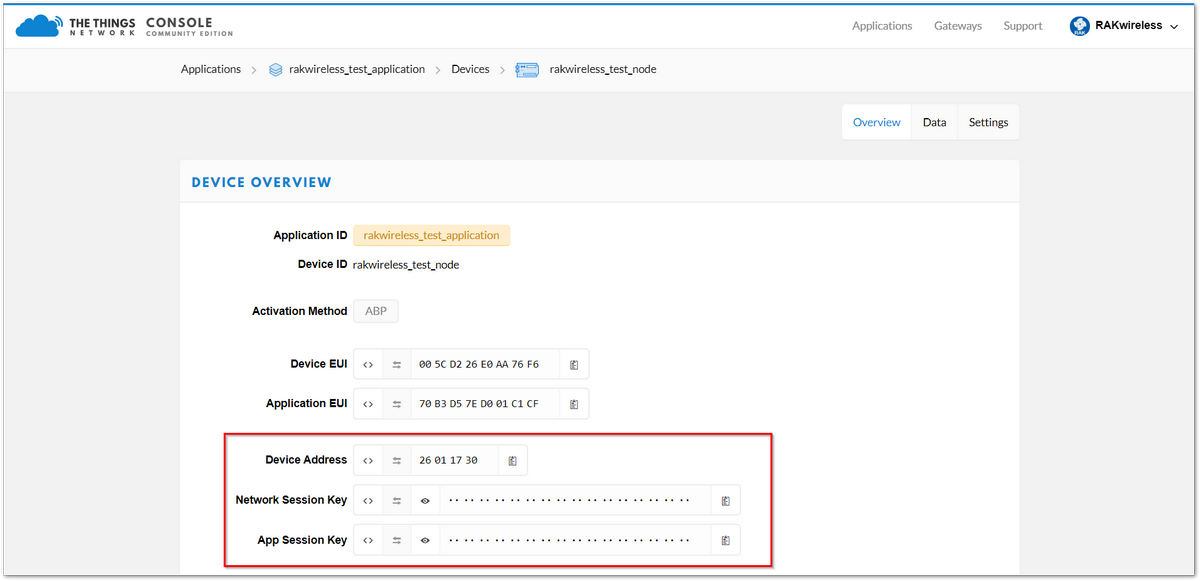Swap byte order of Device Address
This screenshot has width=1200, height=581.
click(x=396, y=460)
